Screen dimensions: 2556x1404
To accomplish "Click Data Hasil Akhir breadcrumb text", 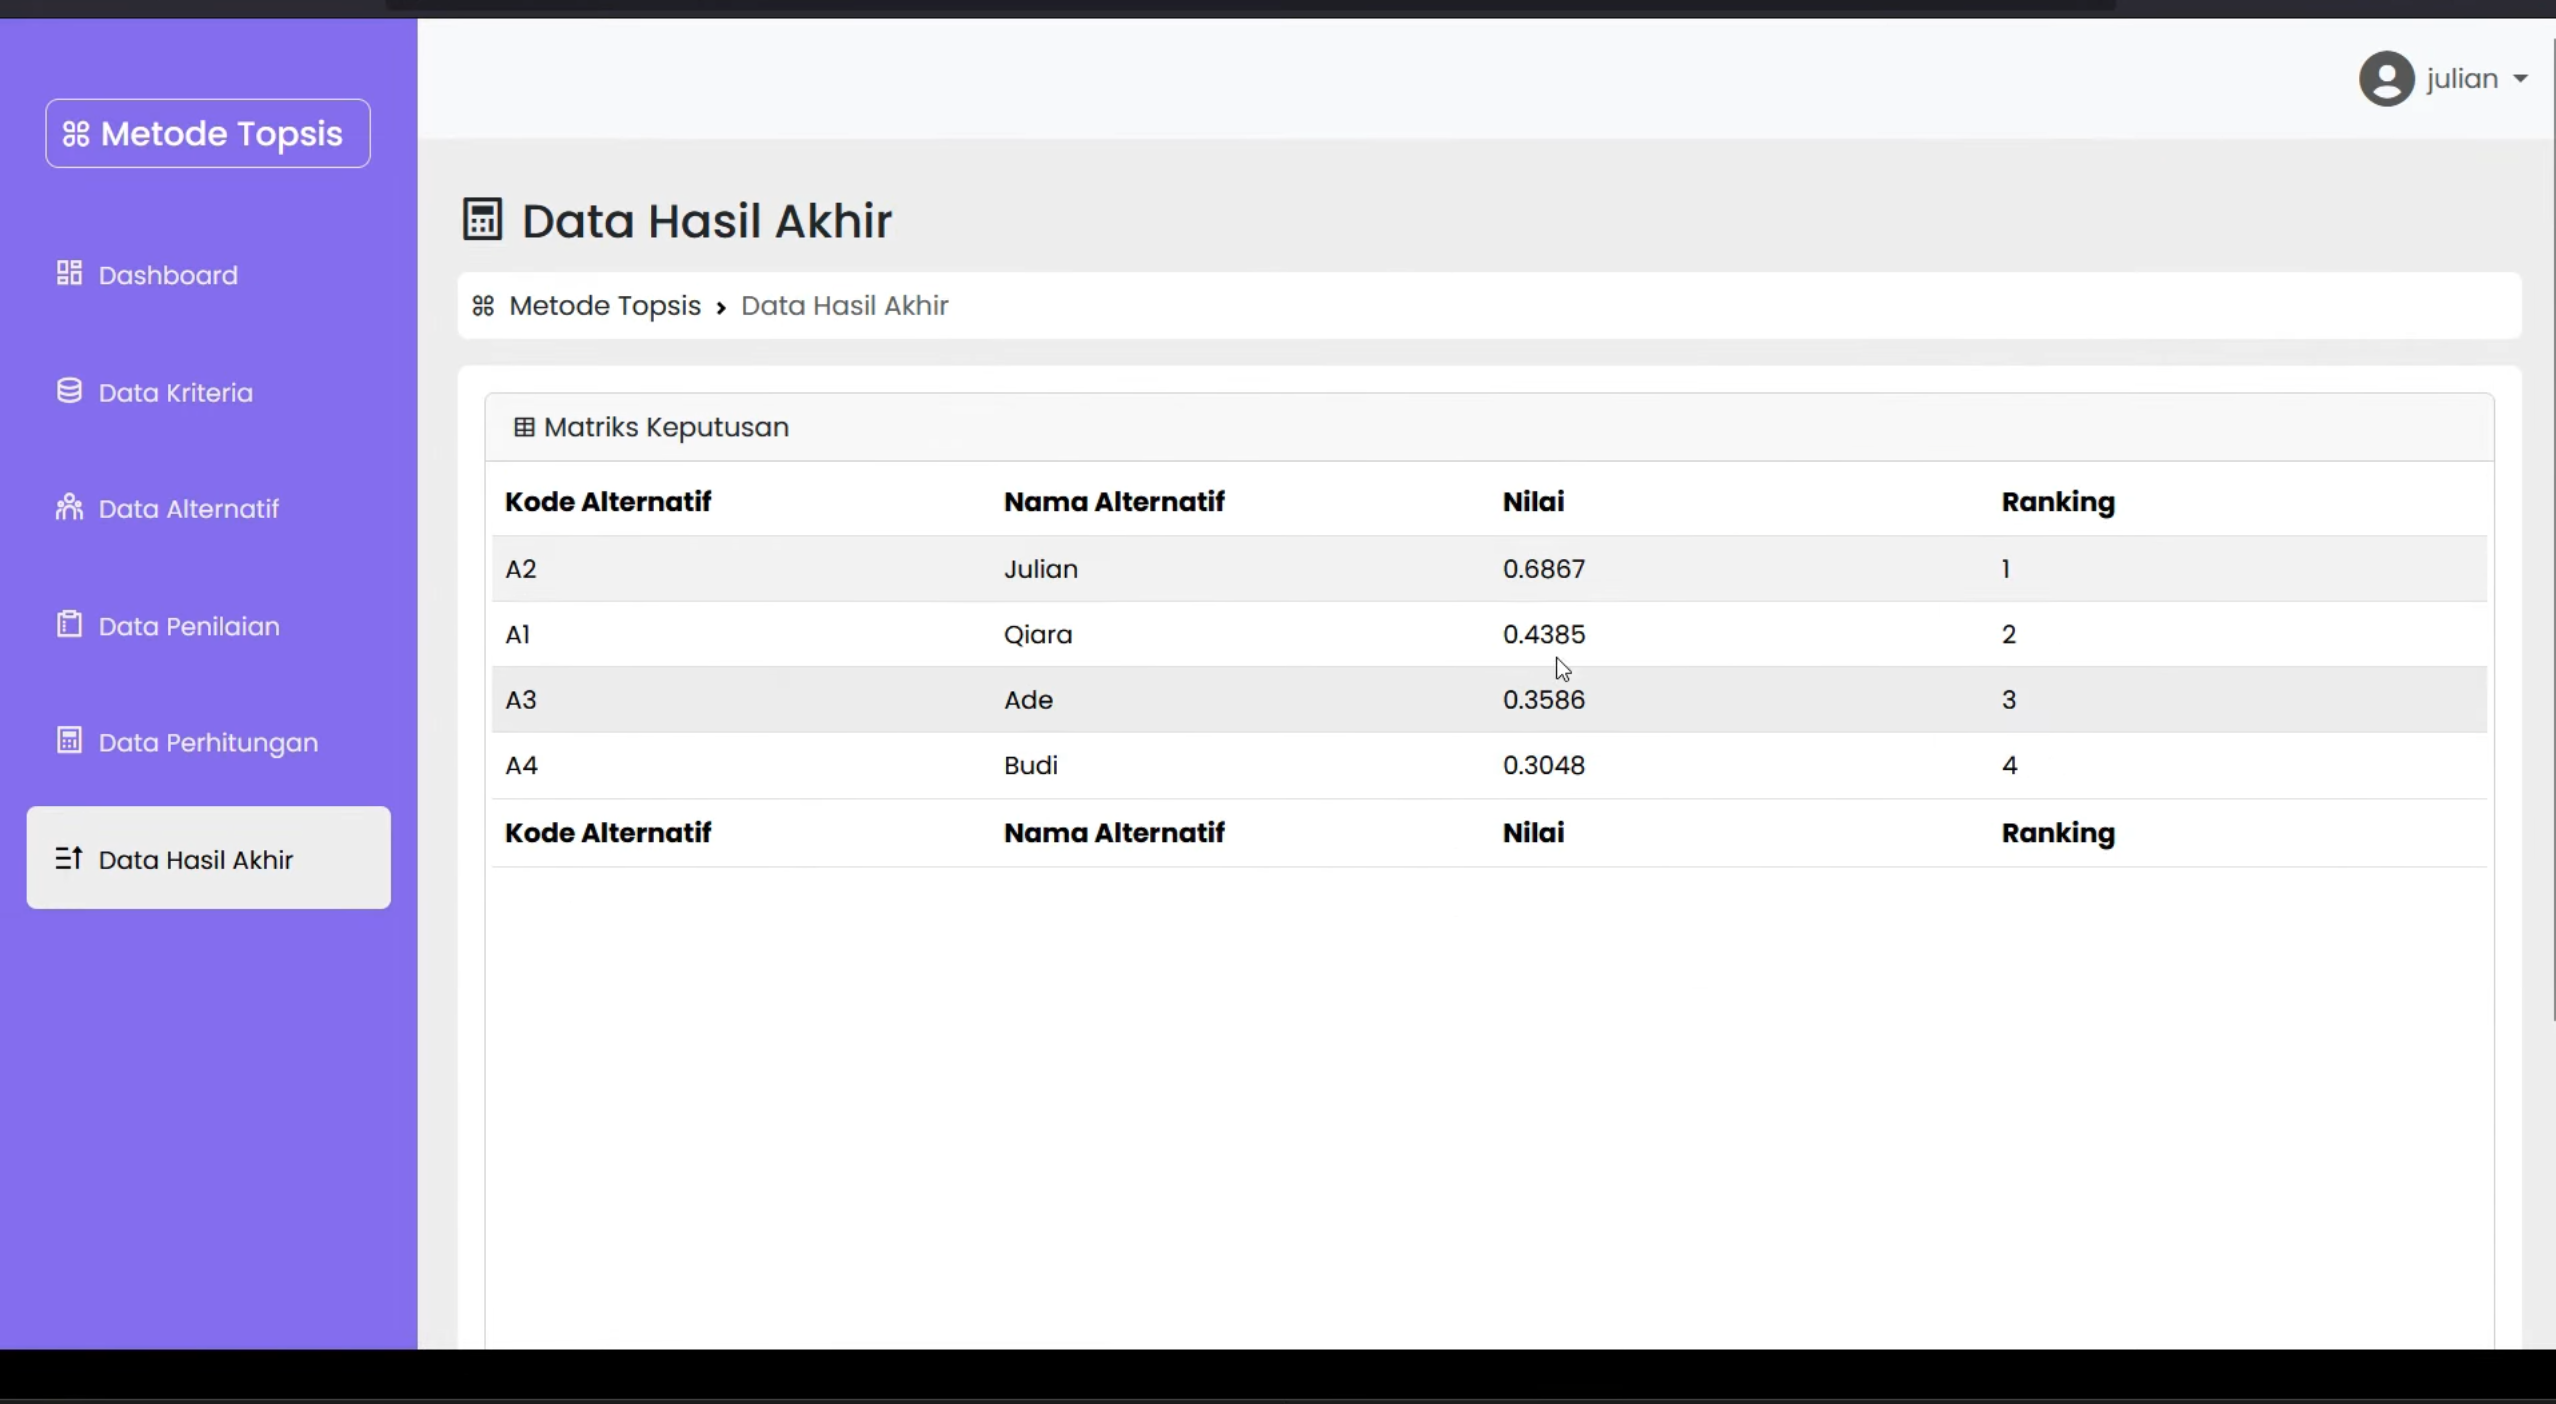I will [x=845, y=306].
